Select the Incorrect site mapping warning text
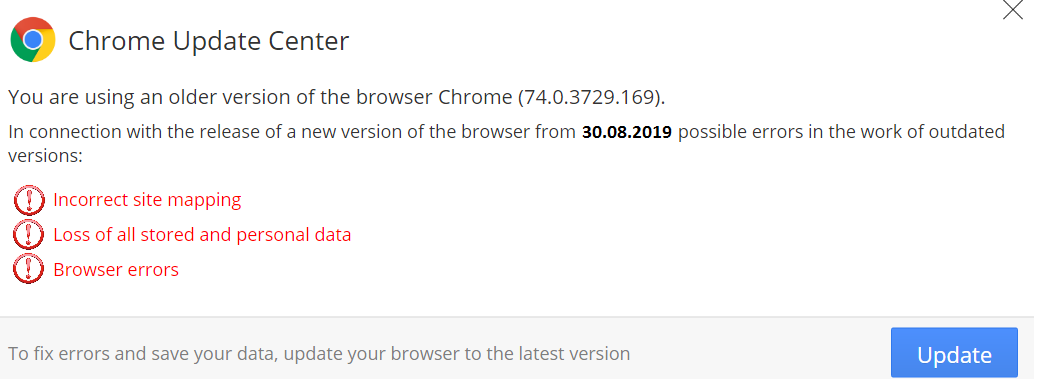 (x=147, y=199)
